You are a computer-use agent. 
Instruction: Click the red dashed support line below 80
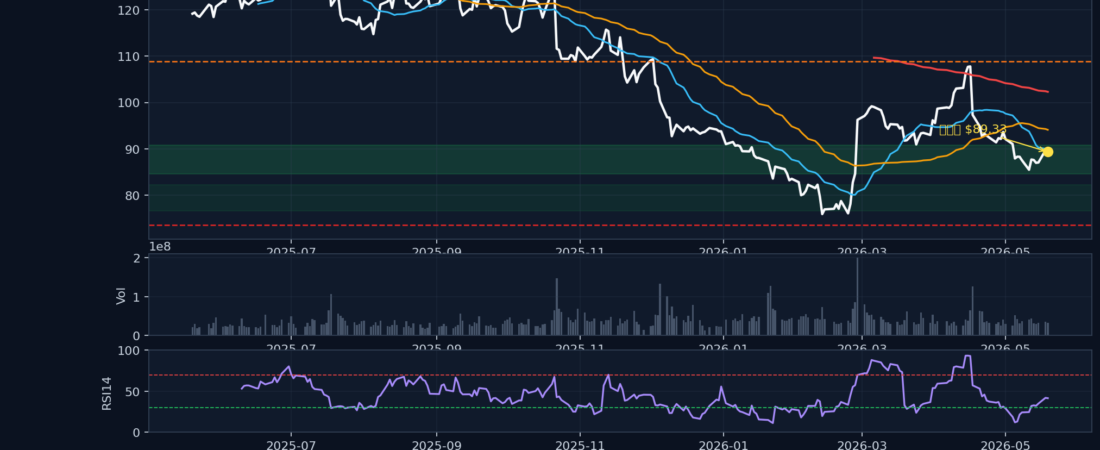619,225
